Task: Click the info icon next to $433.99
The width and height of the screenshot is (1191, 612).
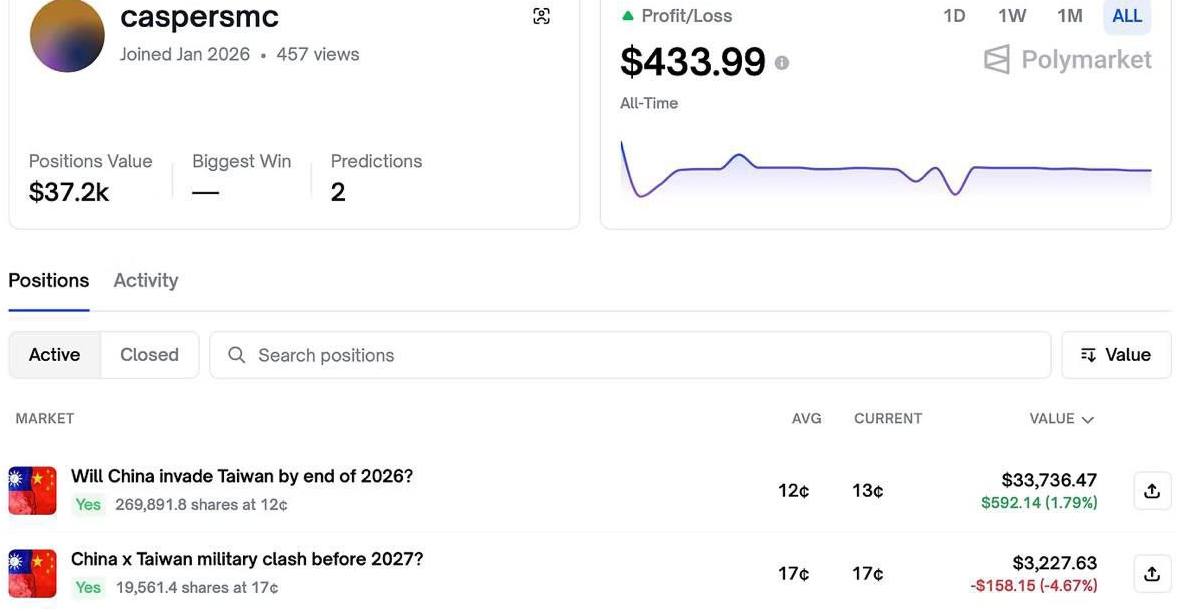Action: pyautogui.click(x=781, y=63)
